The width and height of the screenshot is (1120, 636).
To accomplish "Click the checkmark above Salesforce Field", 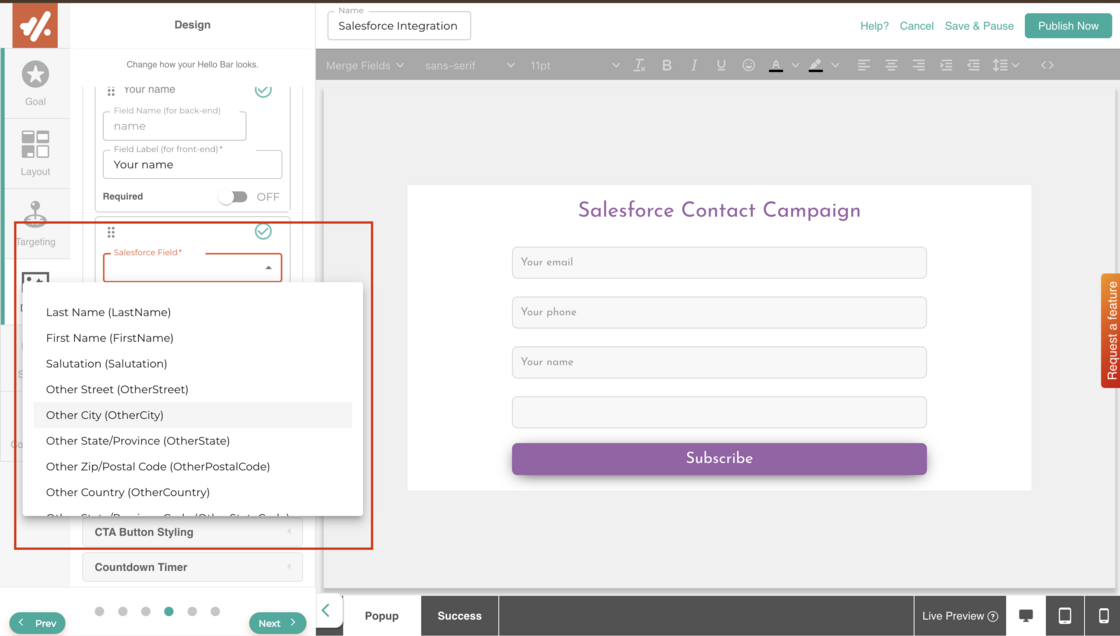I will pos(263,231).
